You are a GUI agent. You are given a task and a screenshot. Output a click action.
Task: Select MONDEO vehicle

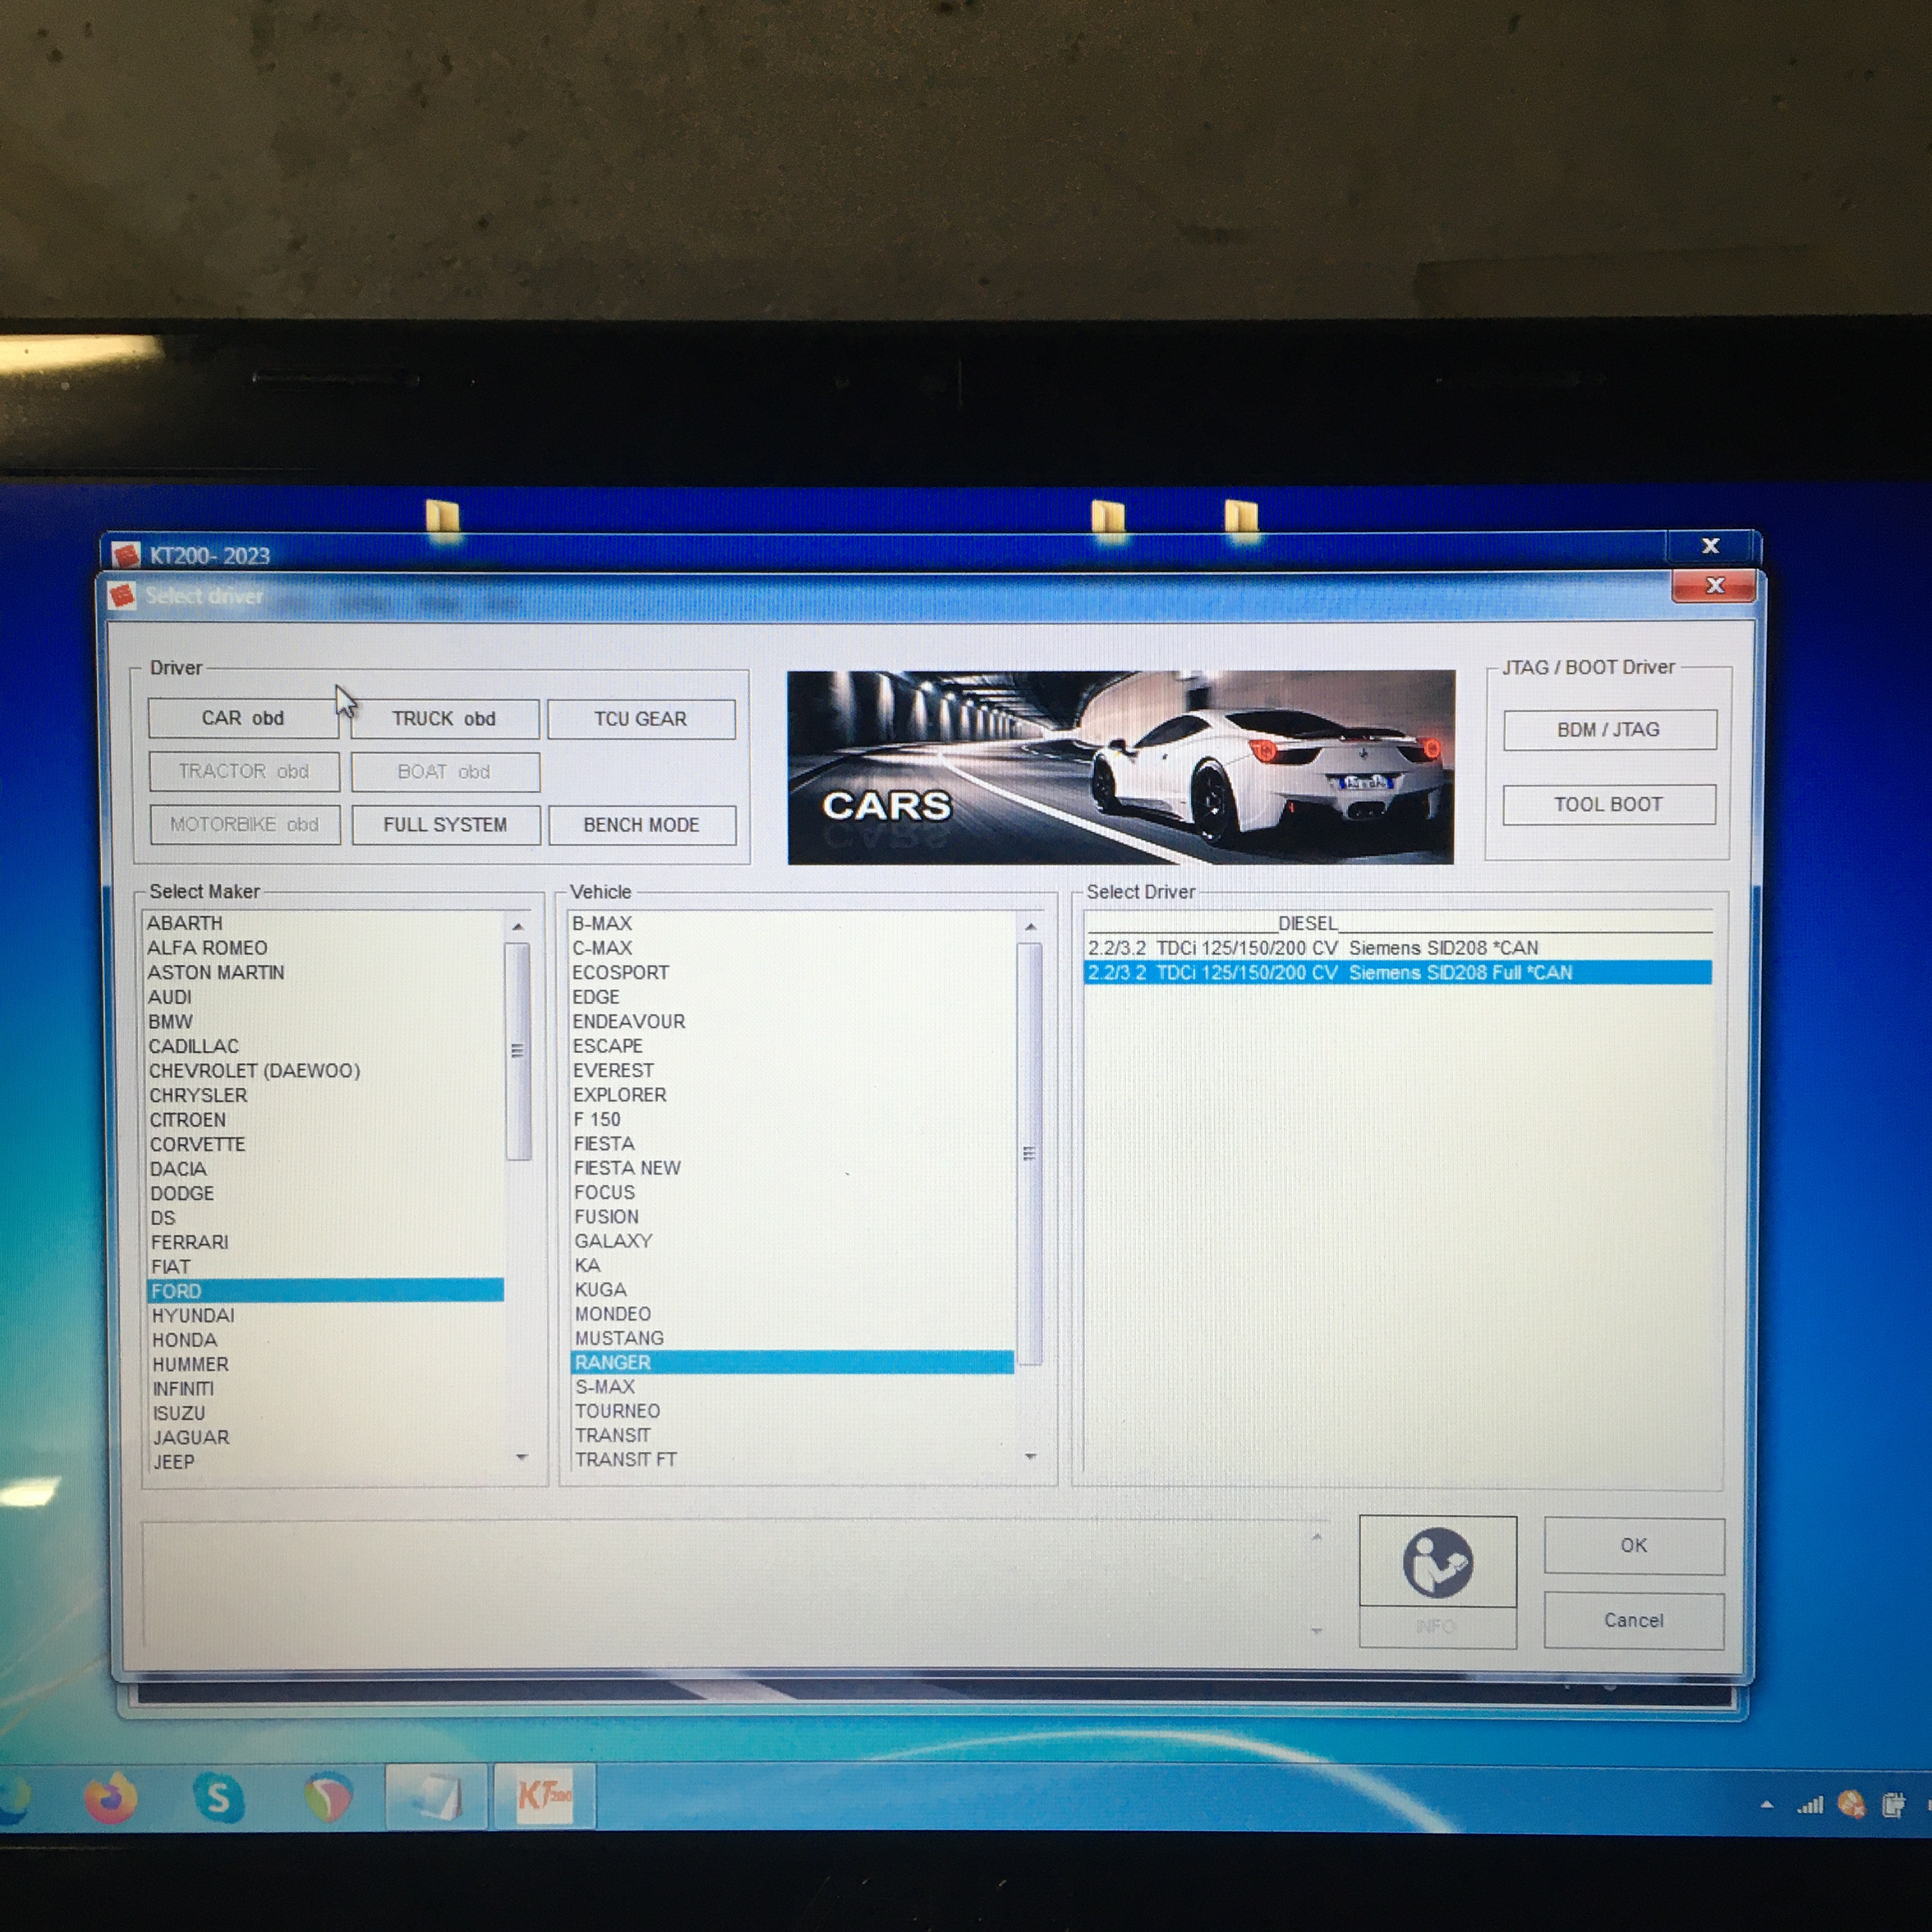click(x=613, y=1314)
